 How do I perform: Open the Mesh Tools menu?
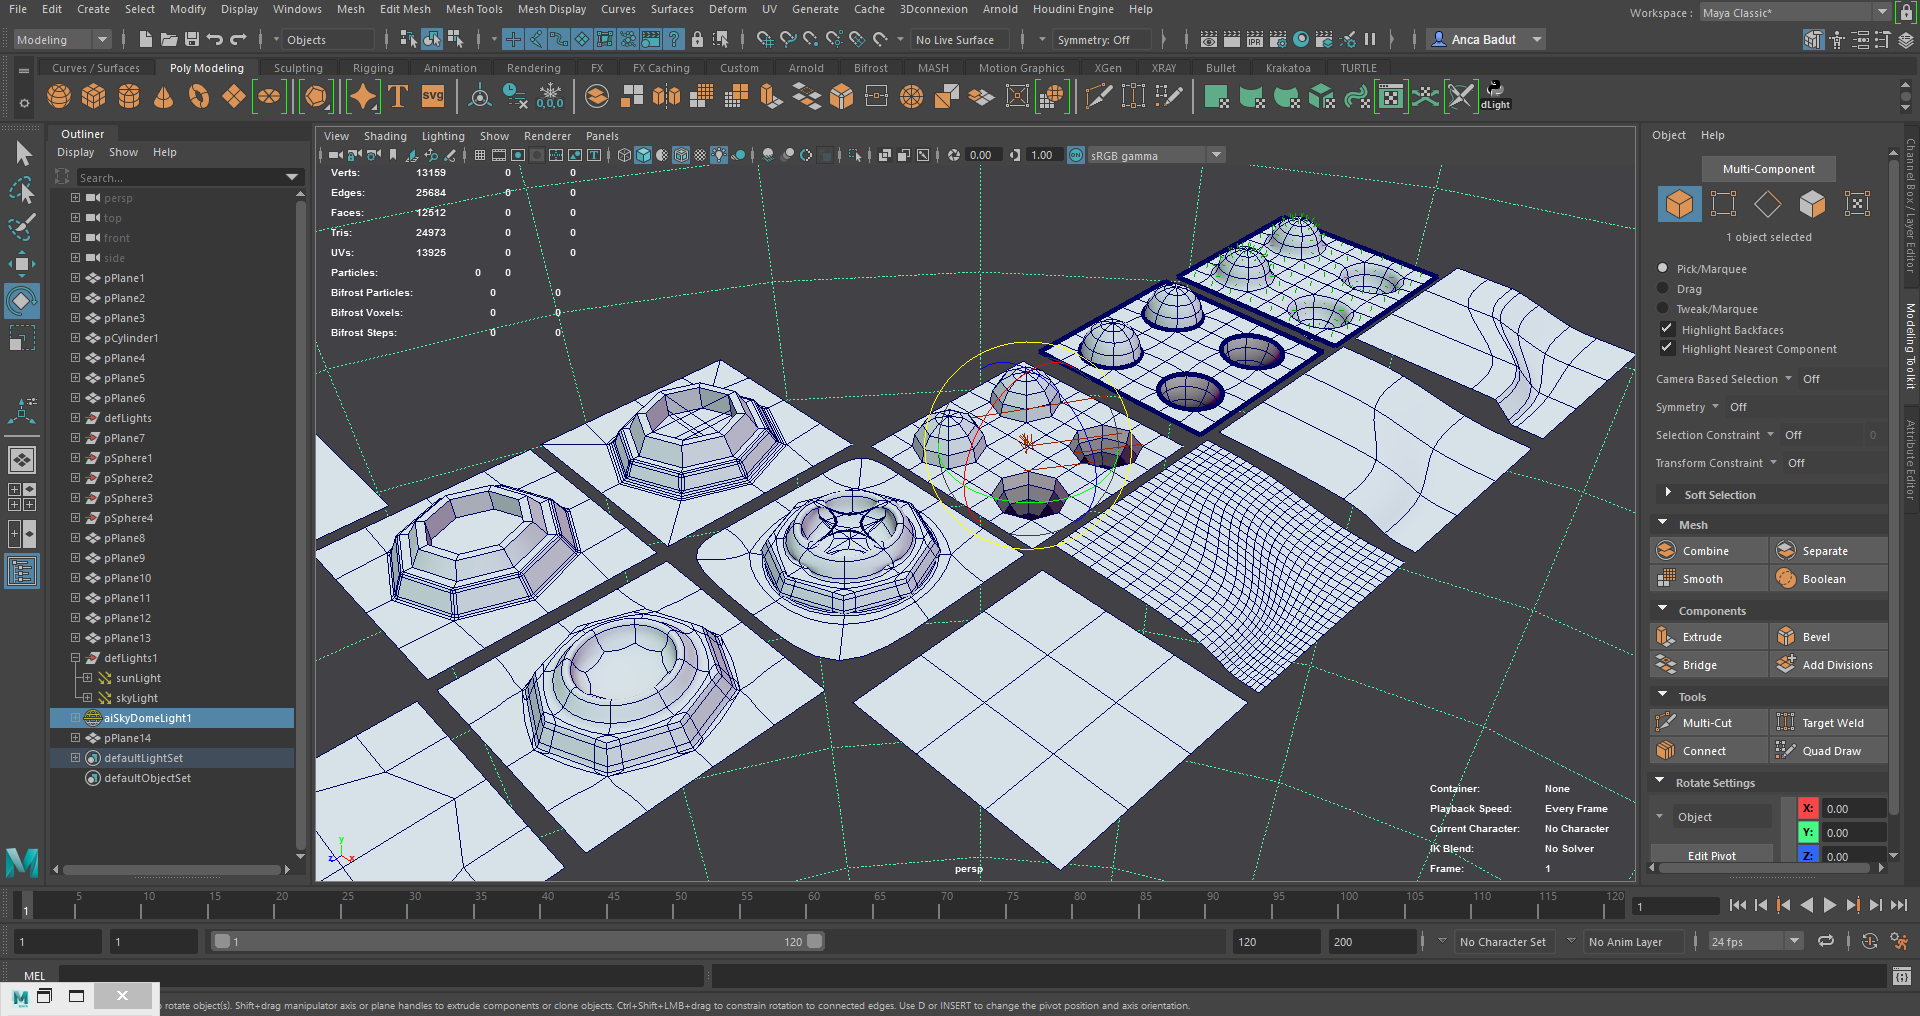pos(473,9)
